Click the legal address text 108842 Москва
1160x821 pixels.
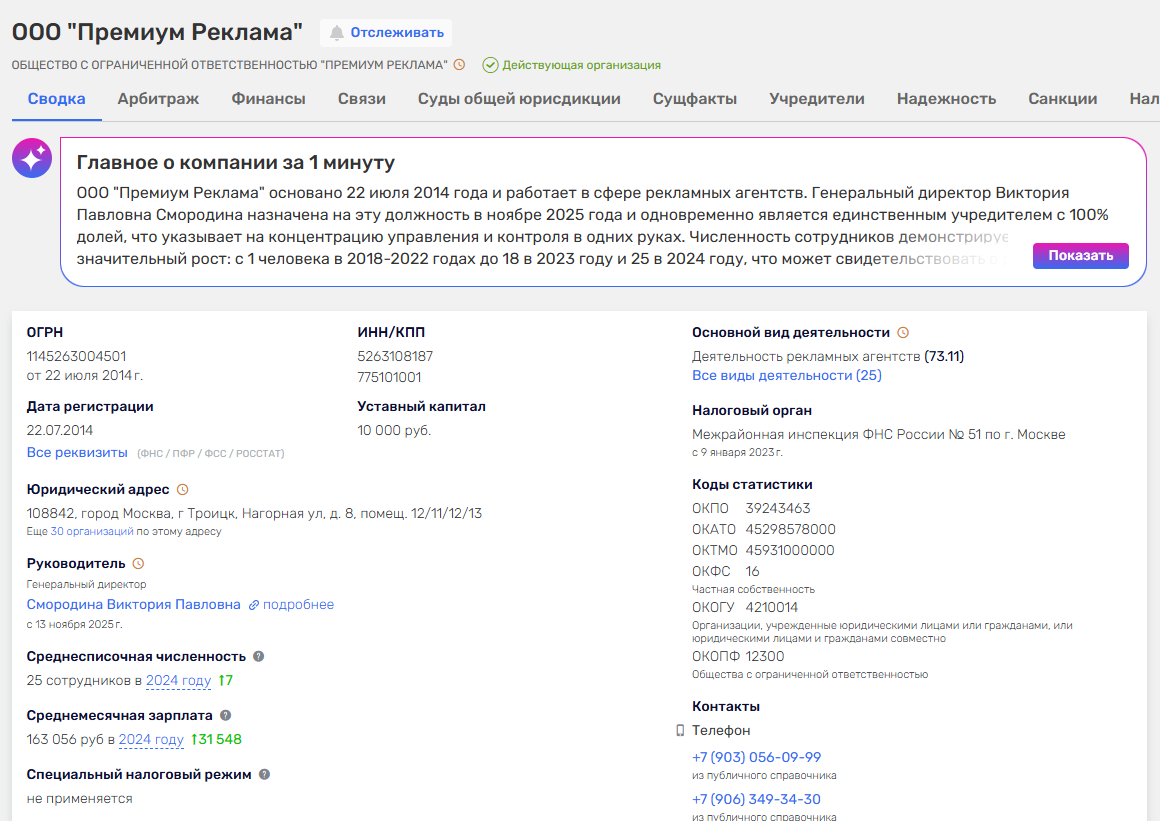click(x=254, y=513)
